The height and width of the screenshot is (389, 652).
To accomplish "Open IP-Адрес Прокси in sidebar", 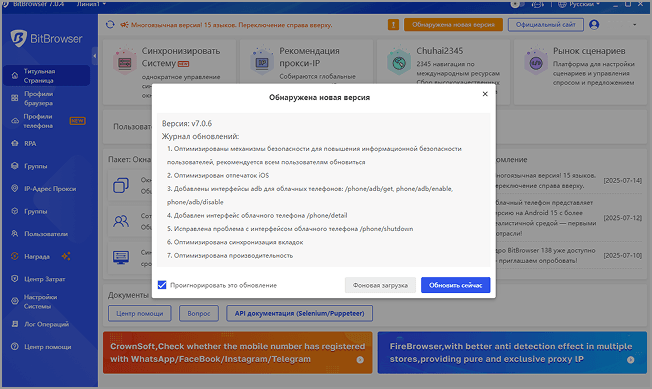I will pos(46,189).
